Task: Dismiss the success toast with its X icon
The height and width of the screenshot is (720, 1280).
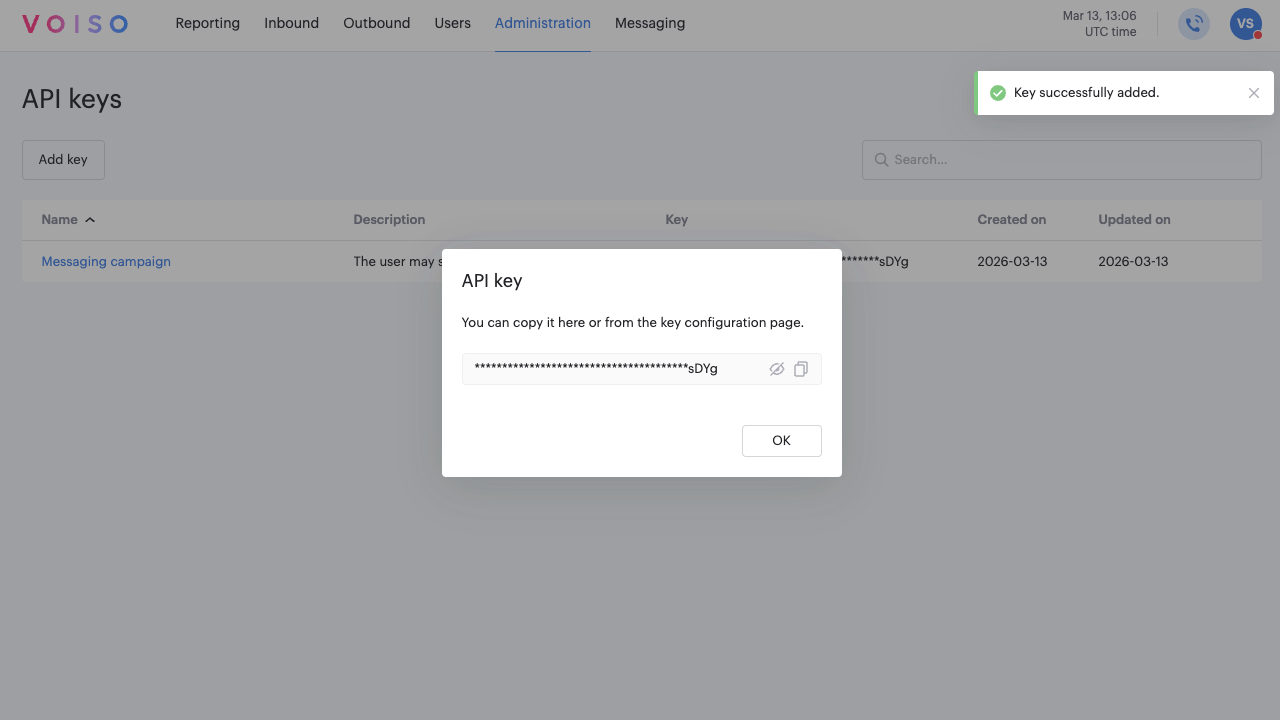Action: [x=1253, y=92]
